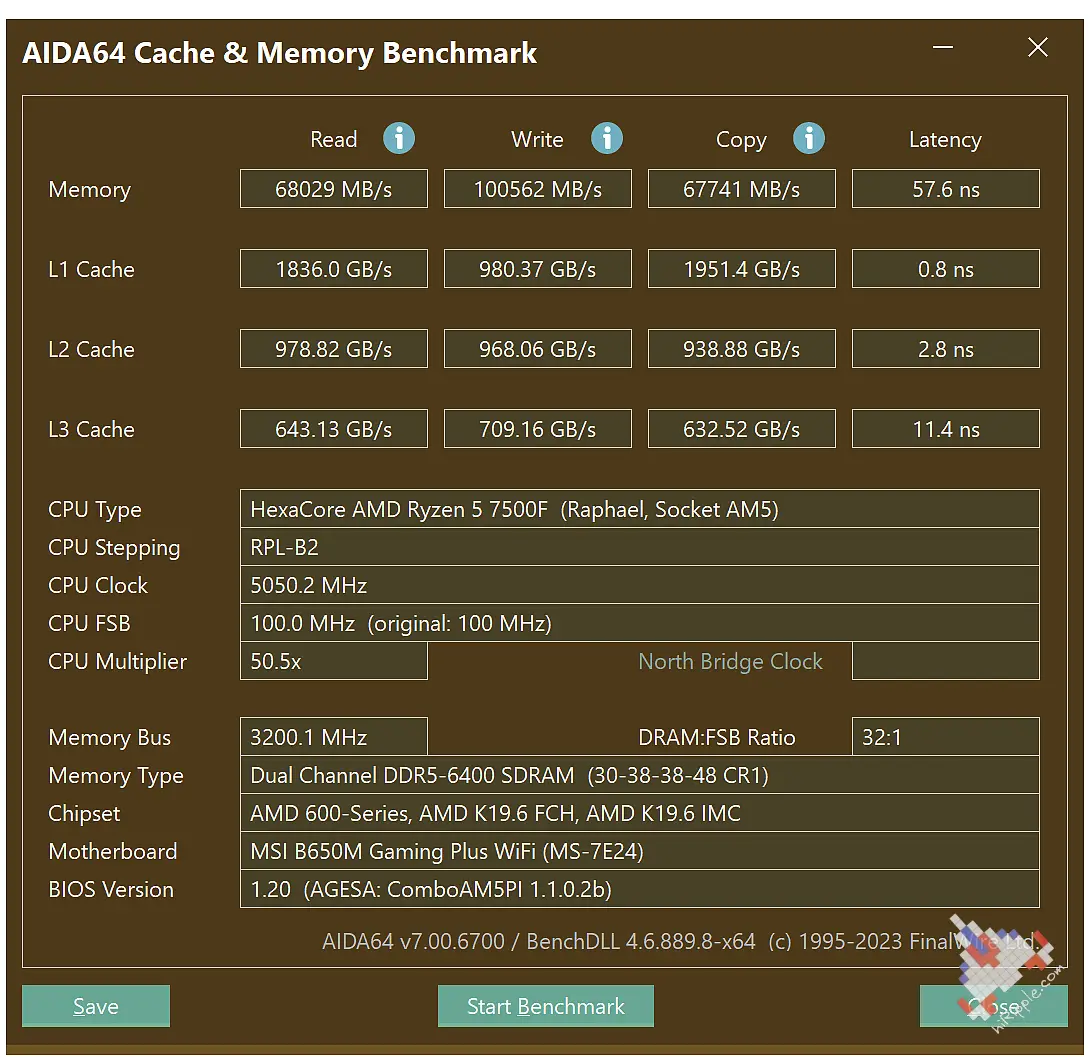Click the L2 Cache row label
The height and width of the screenshot is (1058, 1090).
click(x=91, y=349)
